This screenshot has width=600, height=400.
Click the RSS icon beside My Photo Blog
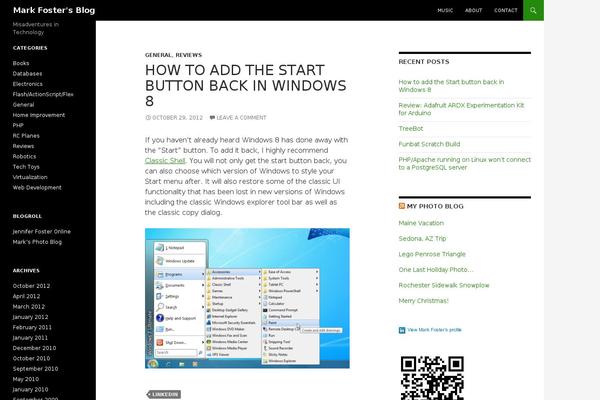(402, 206)
